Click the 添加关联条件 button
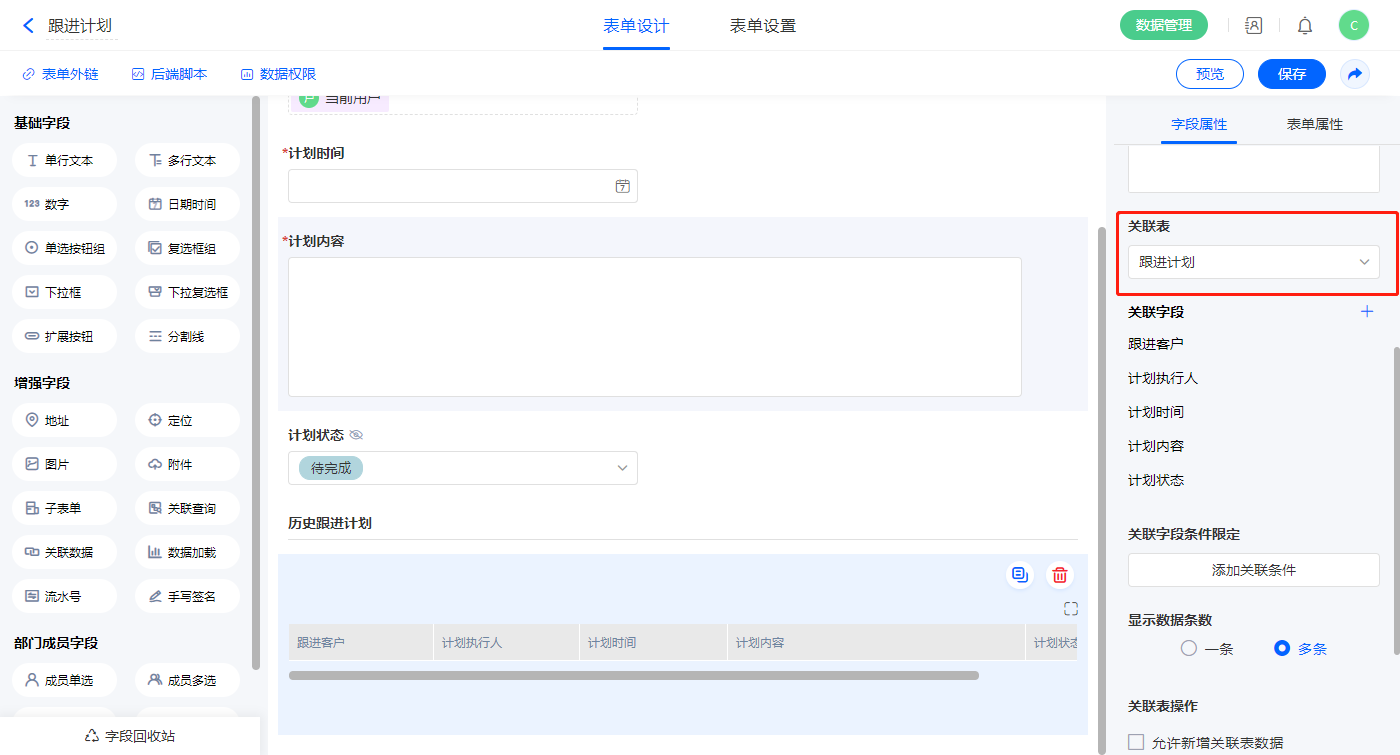Viewport: 1400px width, 755px height. click(1253, 570)
